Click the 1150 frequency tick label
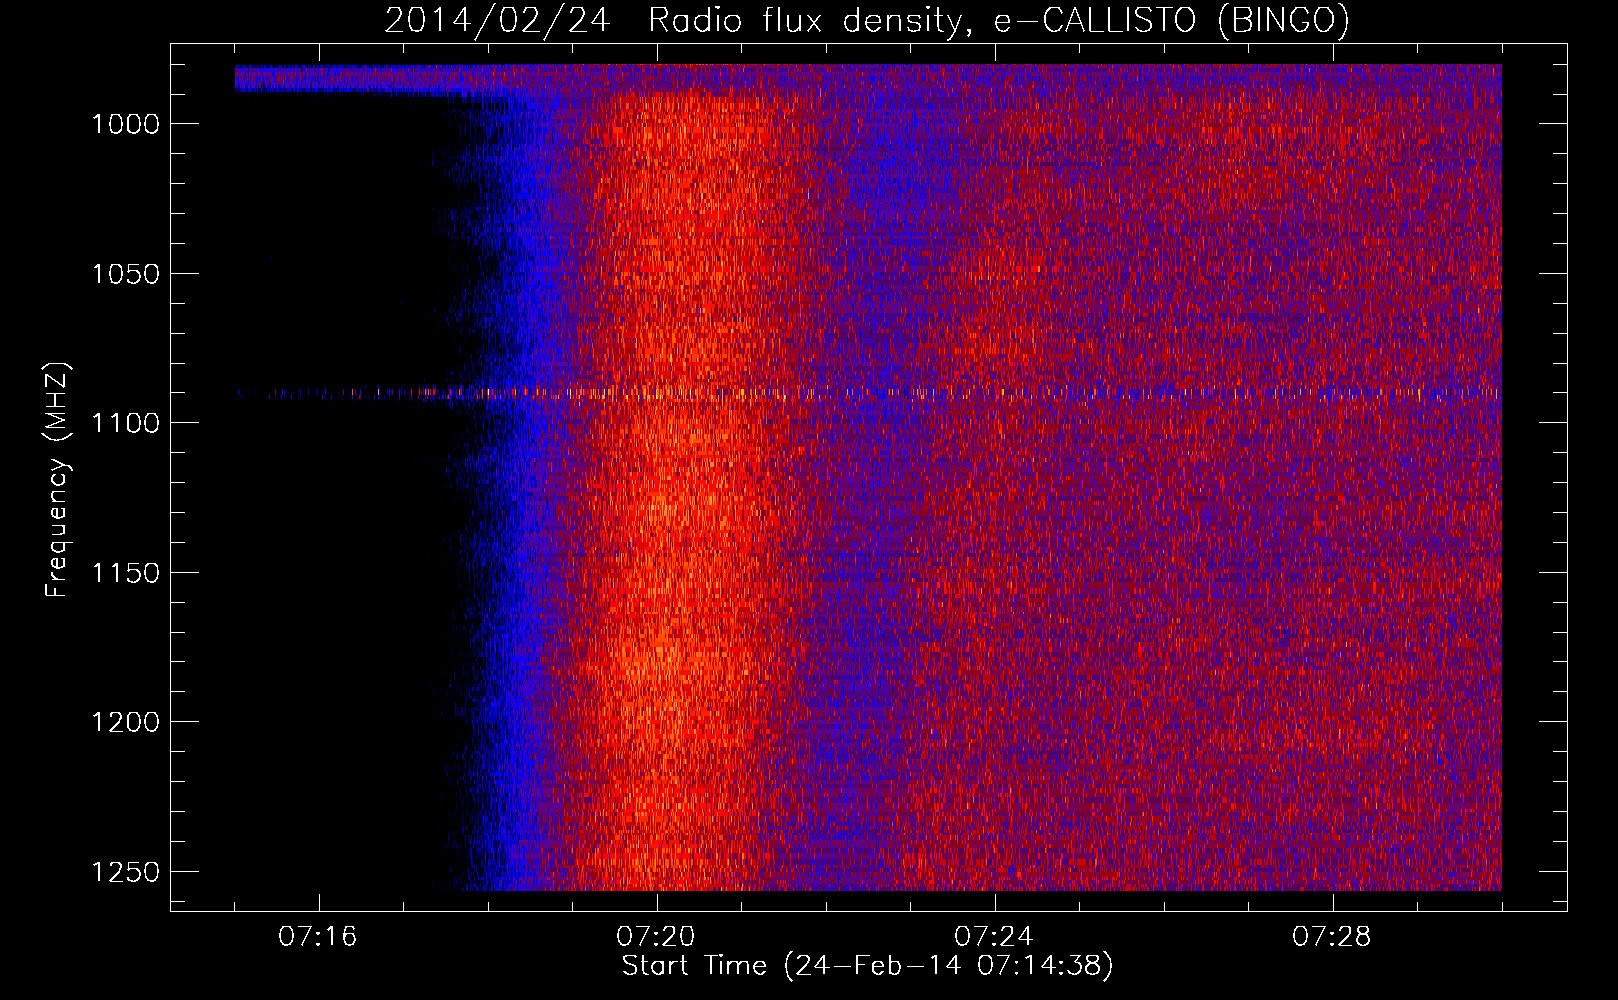Screen dimensions: 1618x1000 pyautogui.click(x=125, y=573)
